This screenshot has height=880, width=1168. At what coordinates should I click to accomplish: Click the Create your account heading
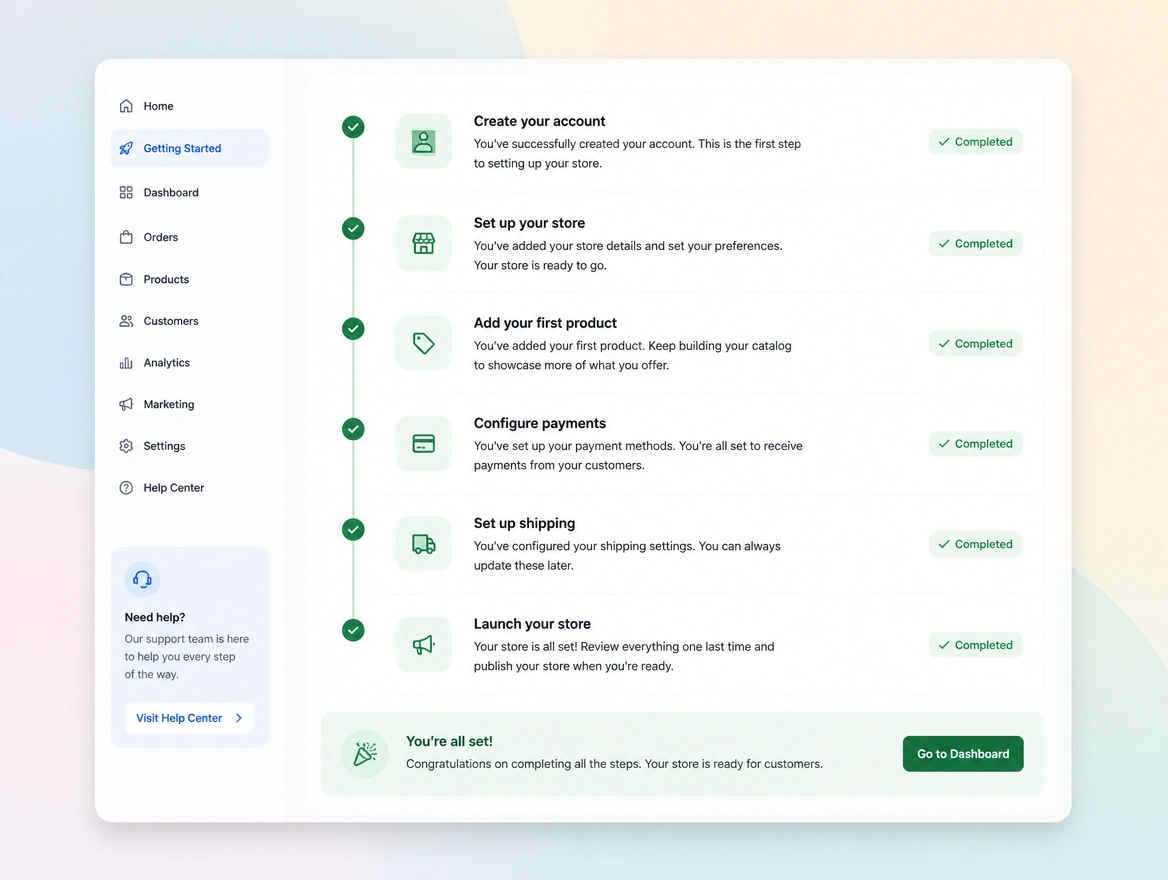(x=539, y=121)
